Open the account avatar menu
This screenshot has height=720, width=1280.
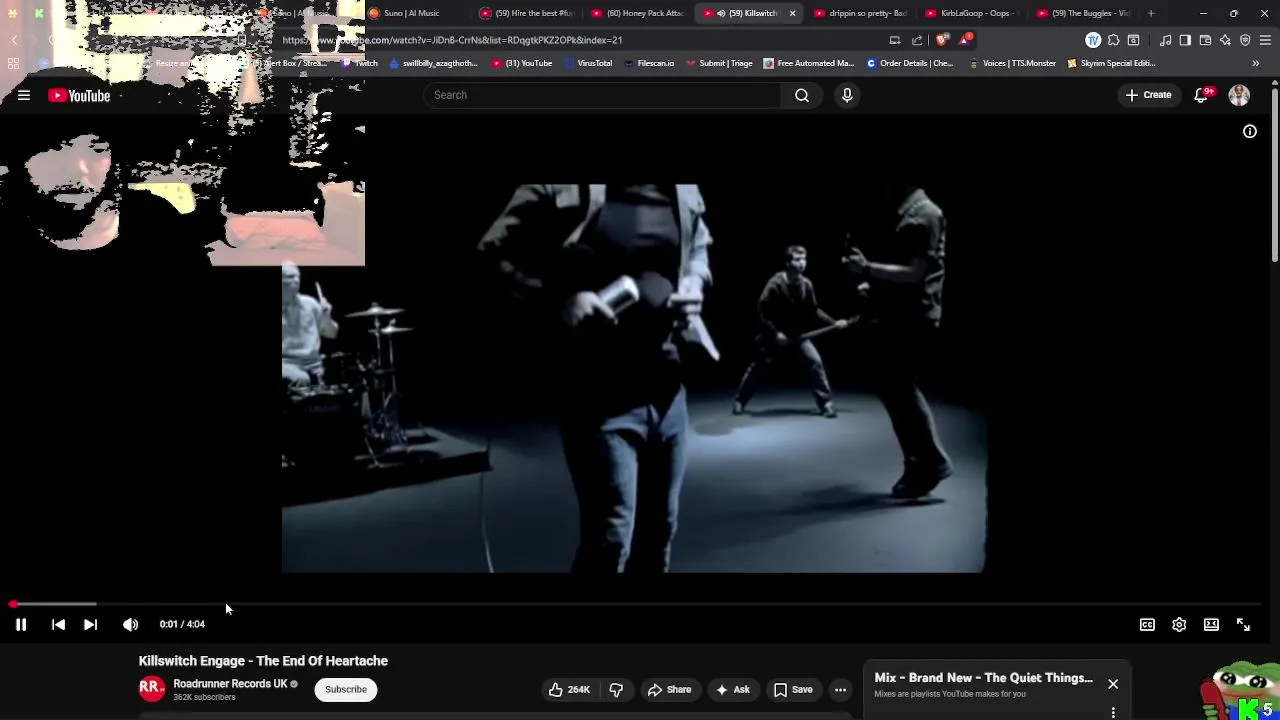(x=1239, y=95)
